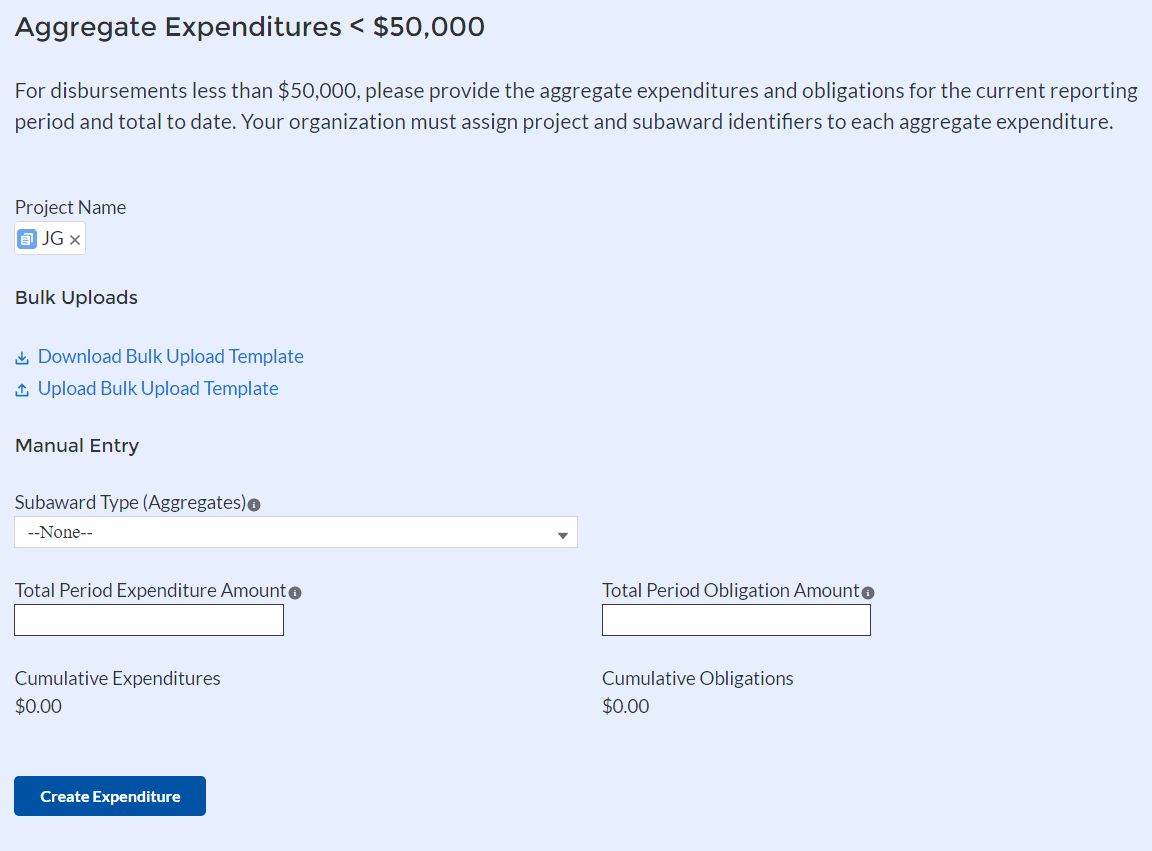
Task: Show info for Total Period Expenditure Amount
Action: click(x=295, y=593)
